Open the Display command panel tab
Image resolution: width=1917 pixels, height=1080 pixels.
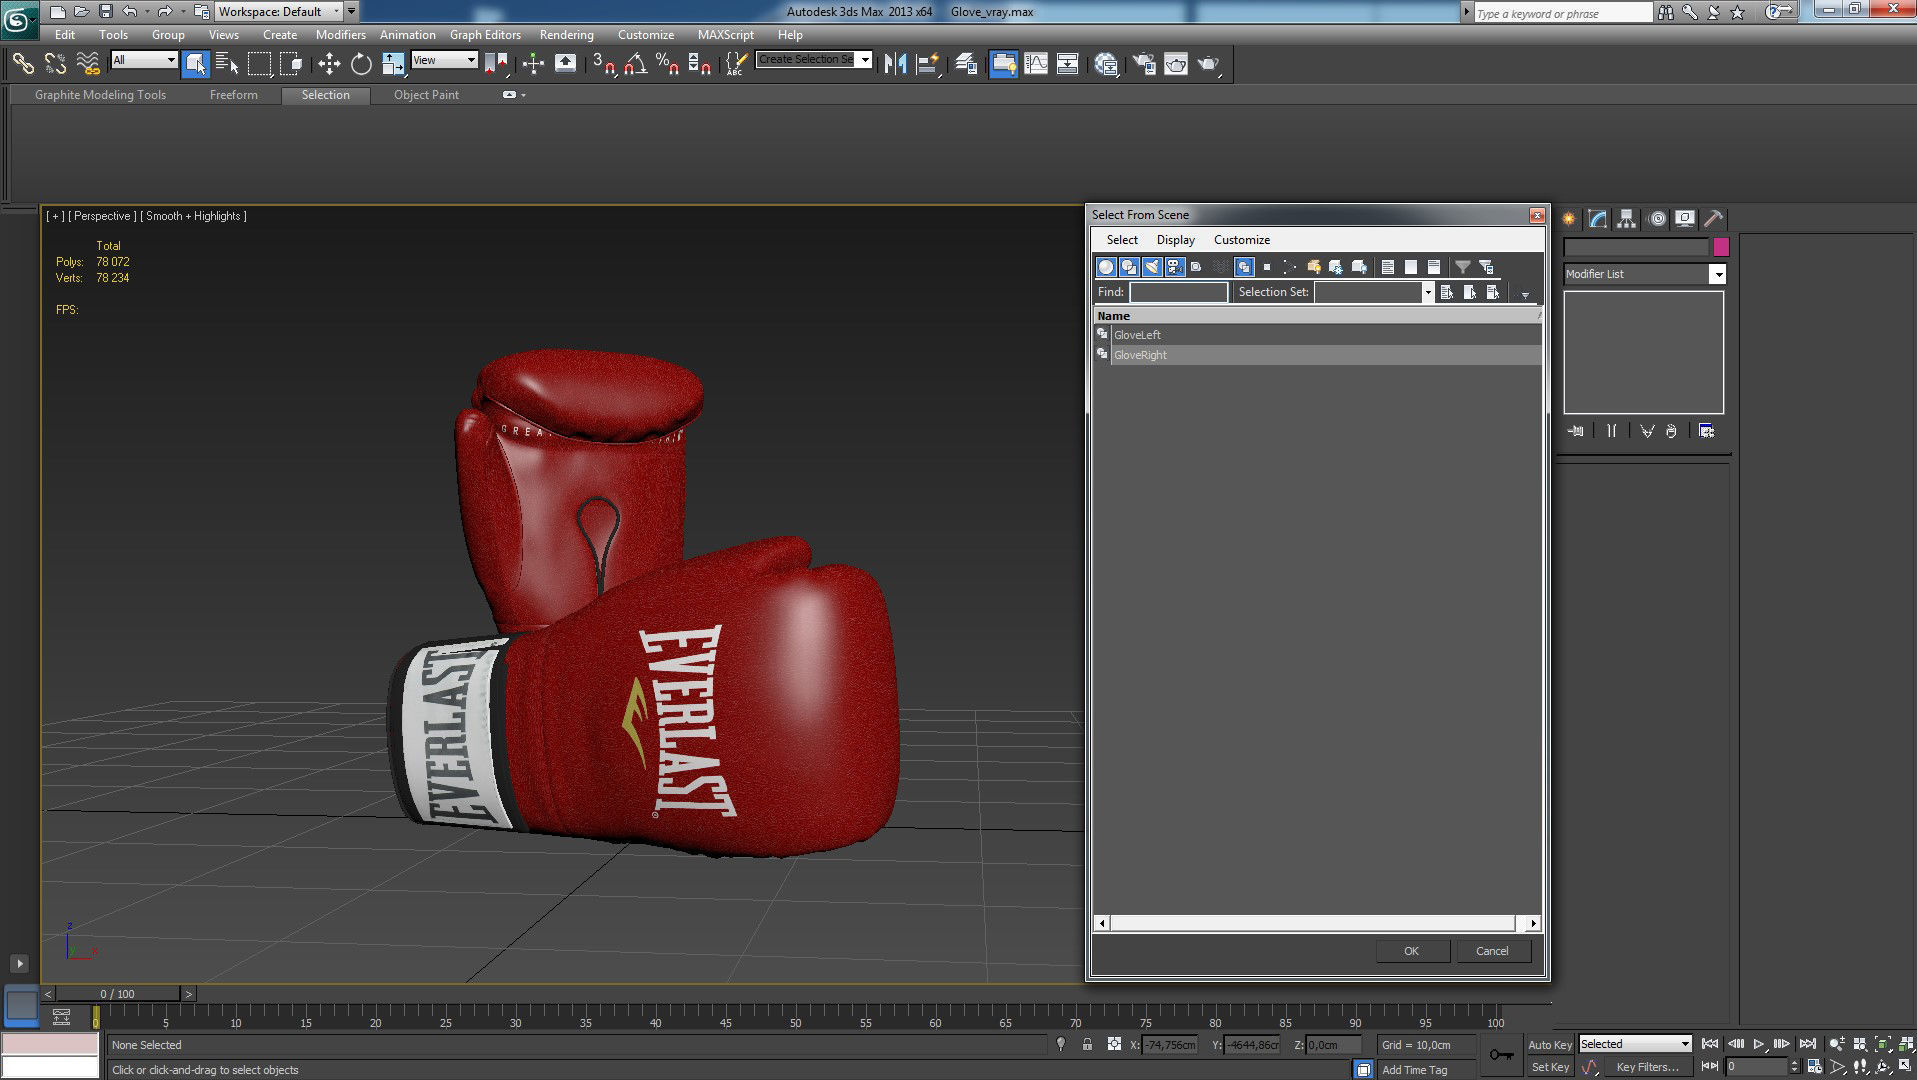(x=1685, y=219)
